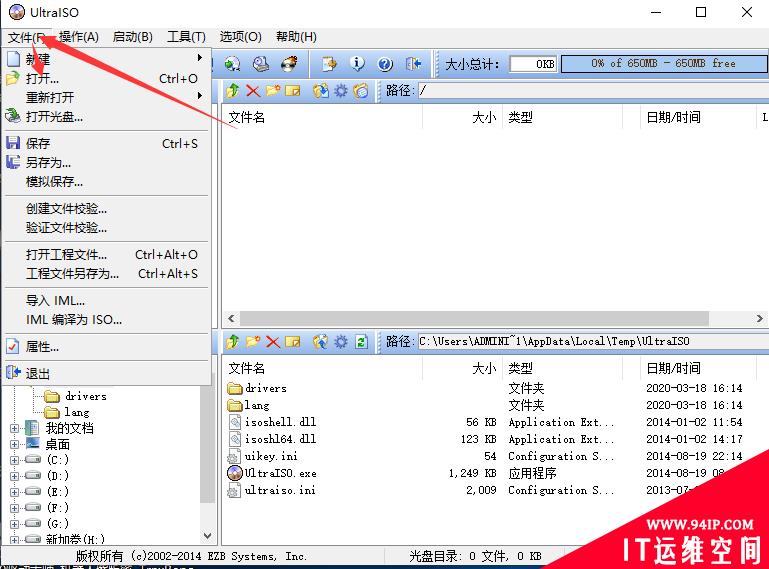Choose 另存为... menu entry
The width and height of the screenshot is (769, 569).
pyautogui.click(x=107, y=162)
